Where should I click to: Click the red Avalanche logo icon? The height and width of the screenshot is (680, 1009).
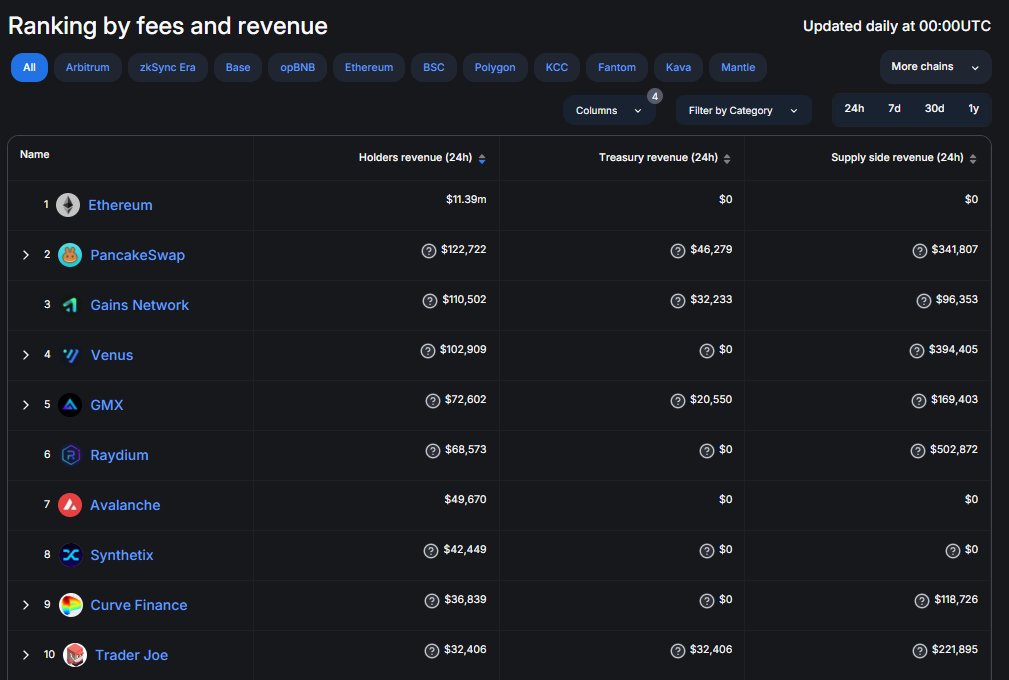coord(70,505)
